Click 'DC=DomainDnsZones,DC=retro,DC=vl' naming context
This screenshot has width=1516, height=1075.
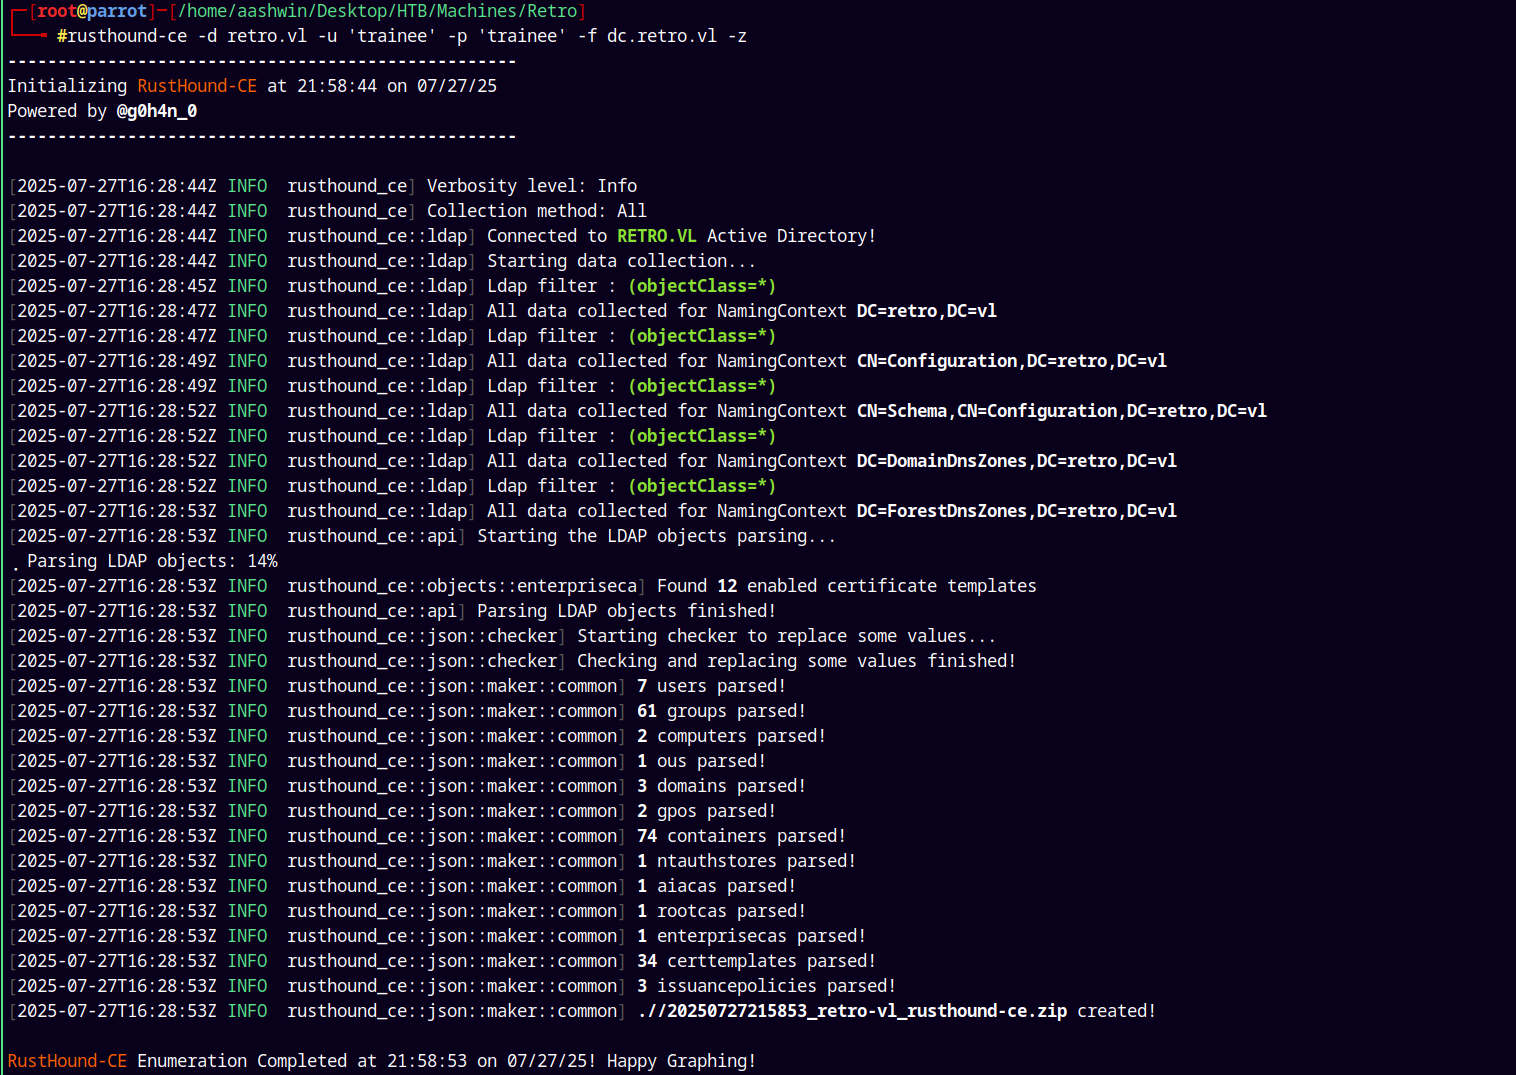point(1017,461)
